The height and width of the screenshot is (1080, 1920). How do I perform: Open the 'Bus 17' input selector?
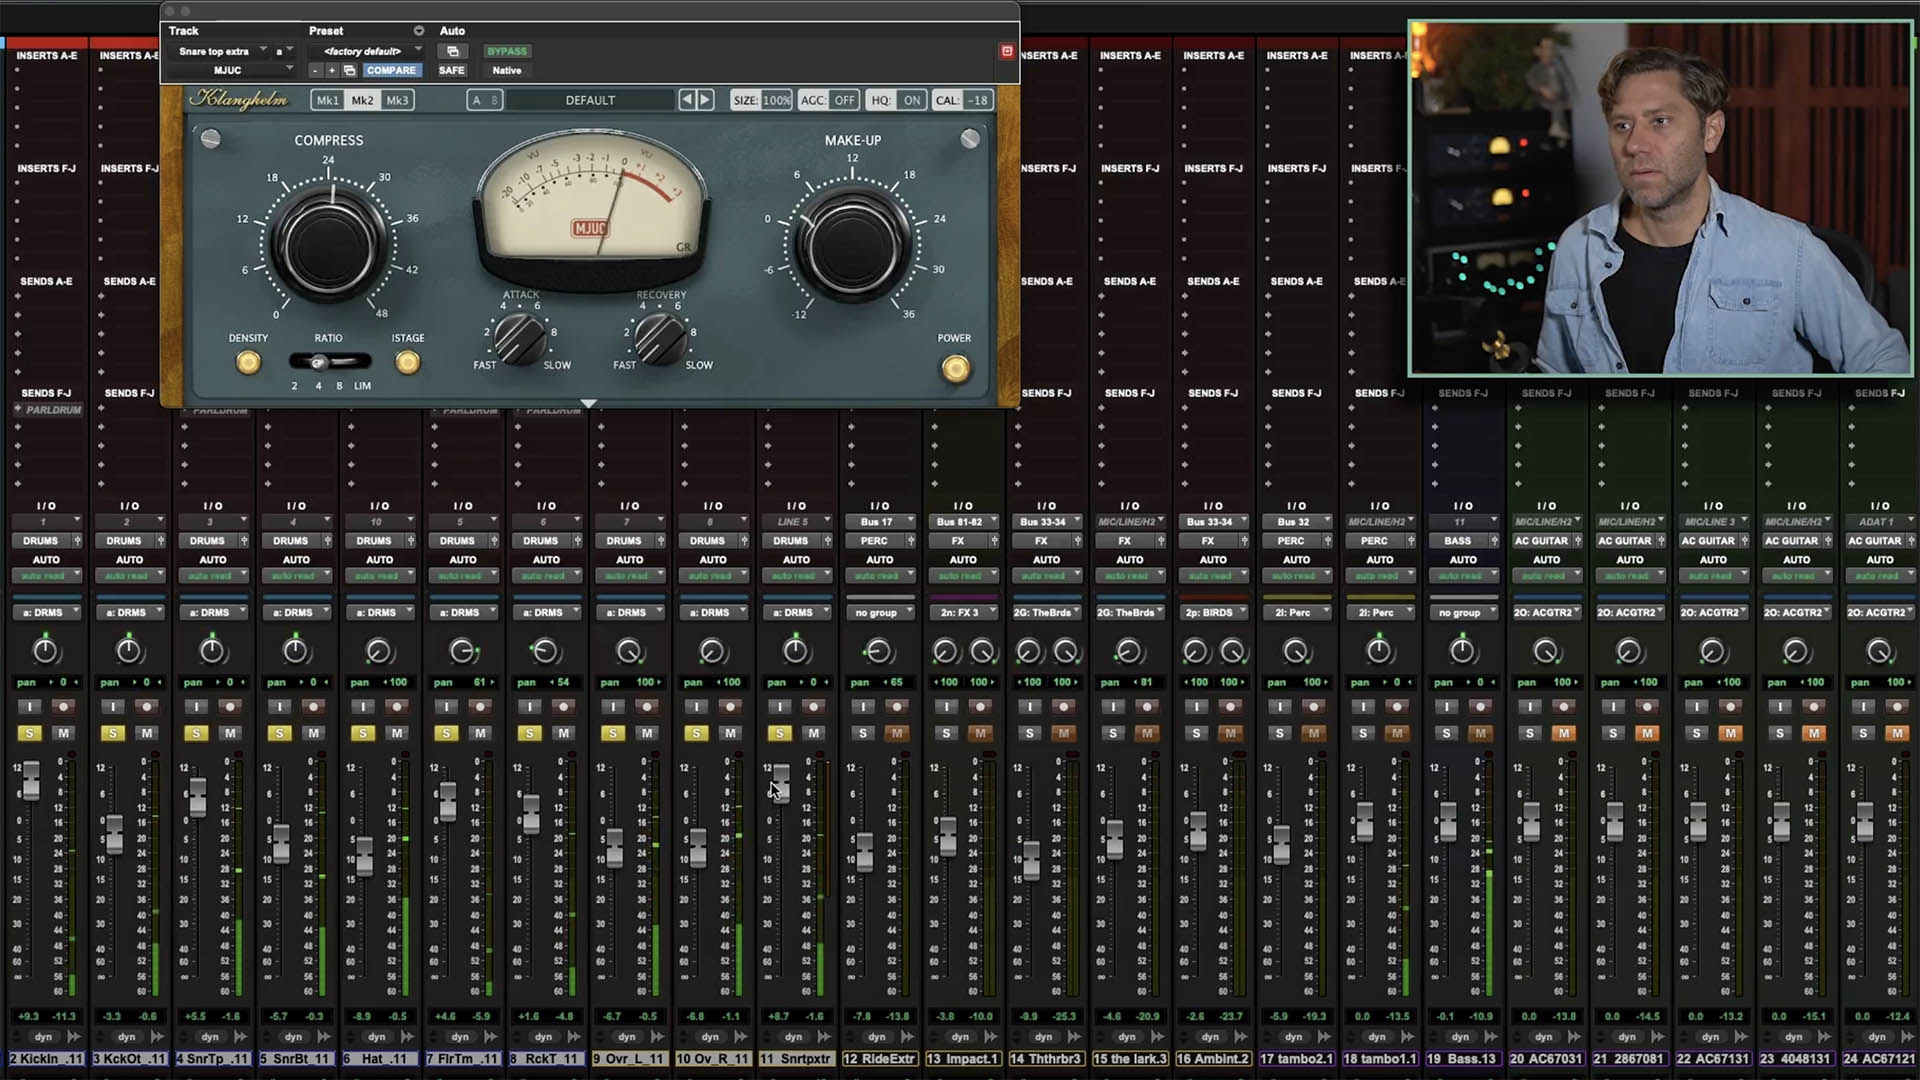click(x=880, y=521)
